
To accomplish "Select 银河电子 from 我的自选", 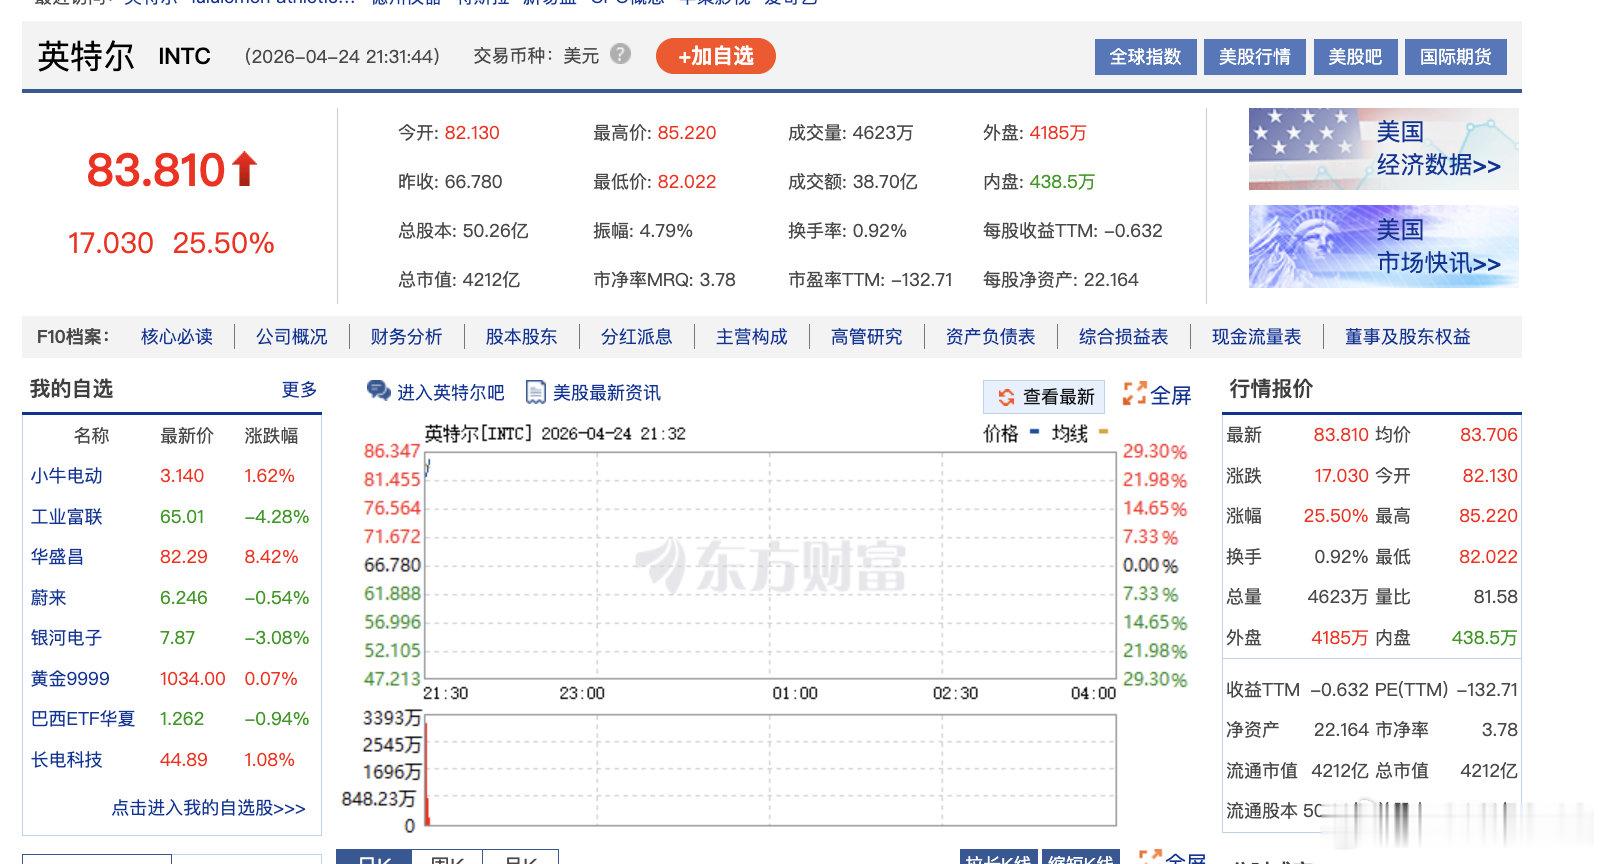I will pyautogui.click(x=67, y=638).
